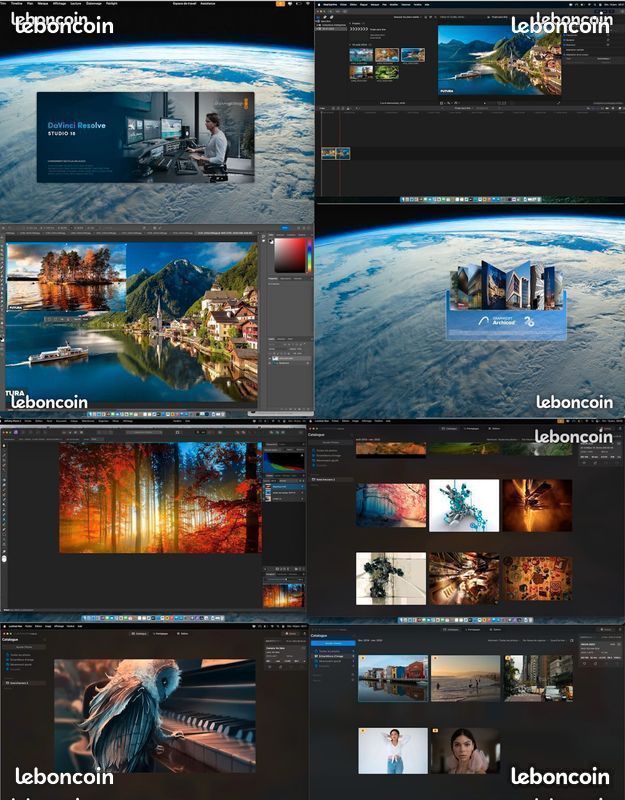Open the black floral abstract on white thumbnail
Viewport: 625px width, 800px height.
(391, 579)
